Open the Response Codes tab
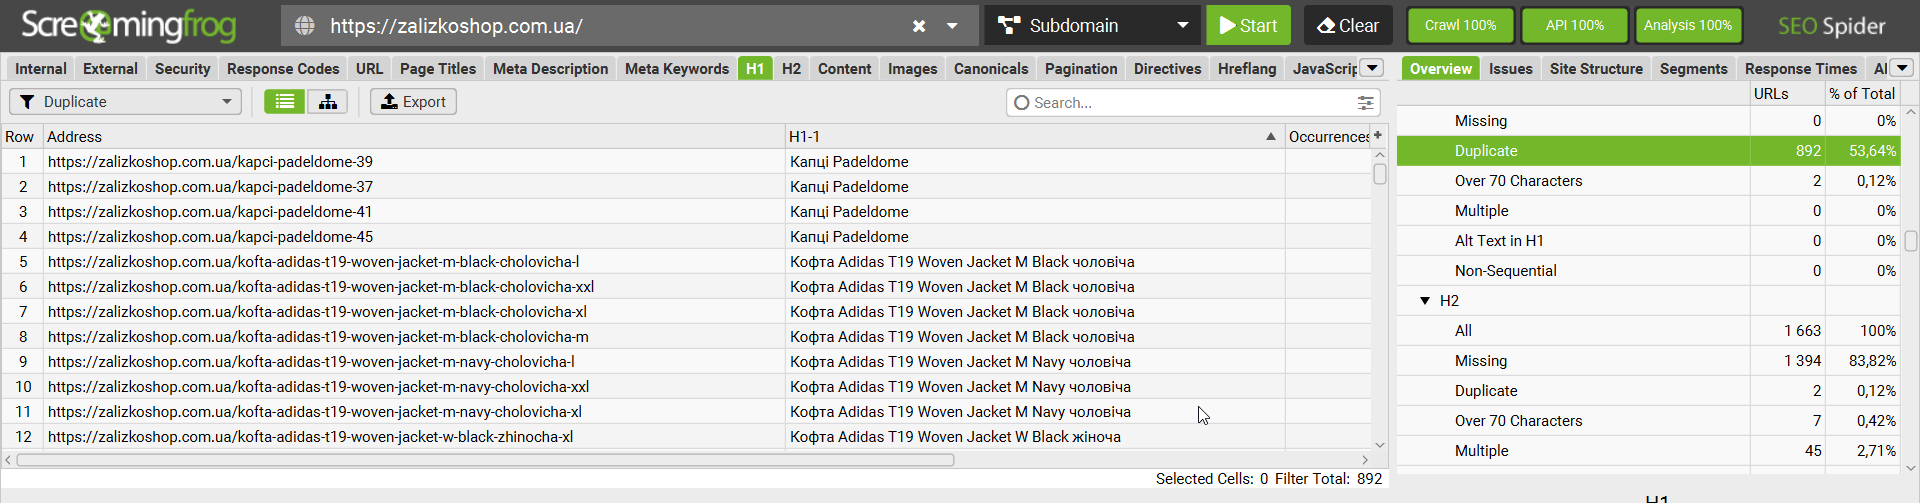1920x503 pixels. 283,68
